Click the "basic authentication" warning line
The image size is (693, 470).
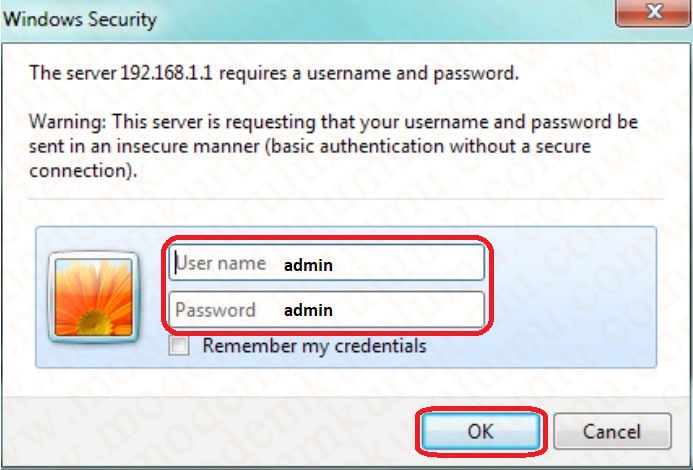[x=310, y=146]
